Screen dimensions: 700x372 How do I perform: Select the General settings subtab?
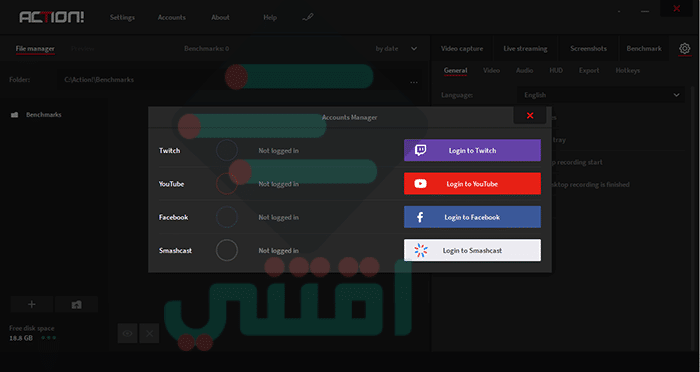pos(455,71)
